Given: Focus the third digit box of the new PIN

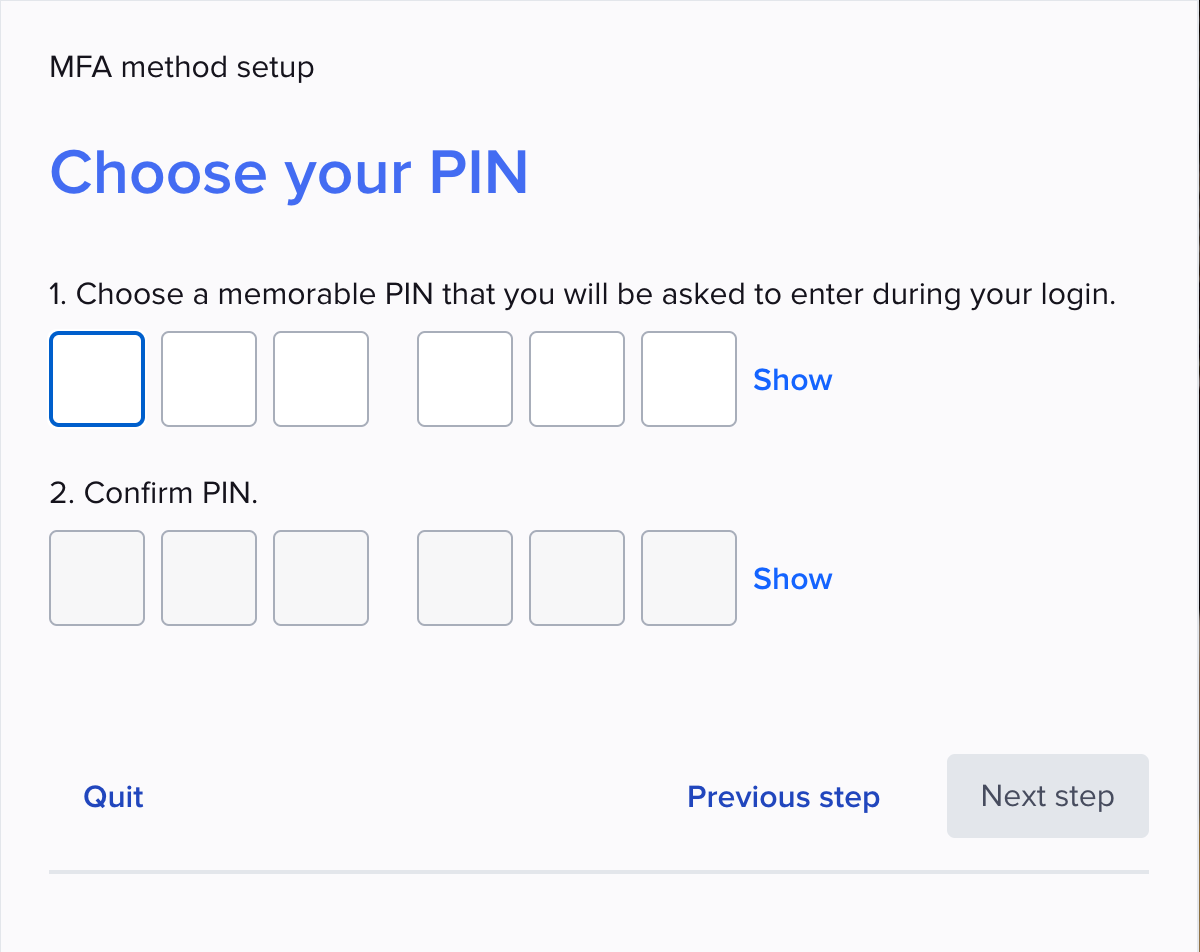Looking at the screenshot, I should point(321,379).
